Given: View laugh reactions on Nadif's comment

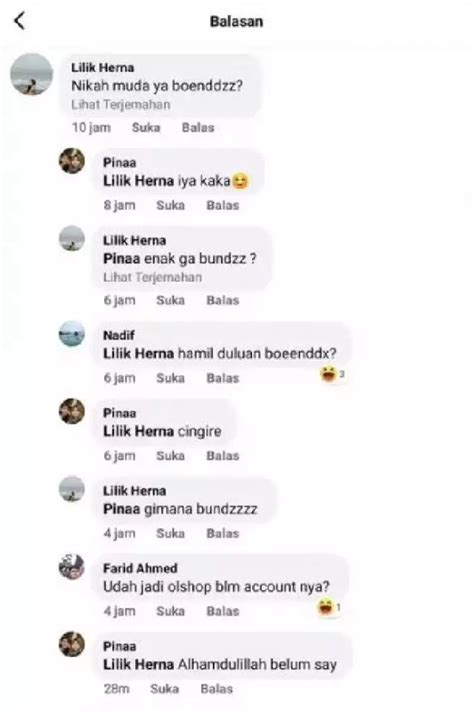Looking at the screenshot, I should click(x=332, y=374).
